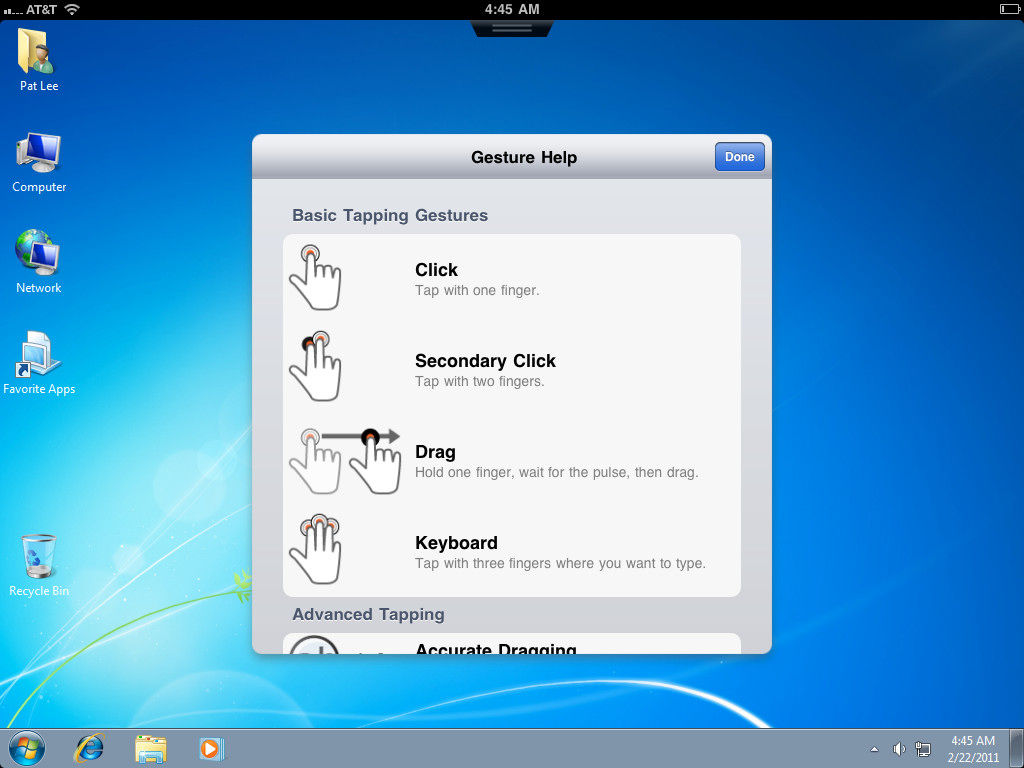Image resolution: width=1024 pixels, height=768 pixels.
Task: Tap the "Drag" gesture title
Action: point(435,452)
